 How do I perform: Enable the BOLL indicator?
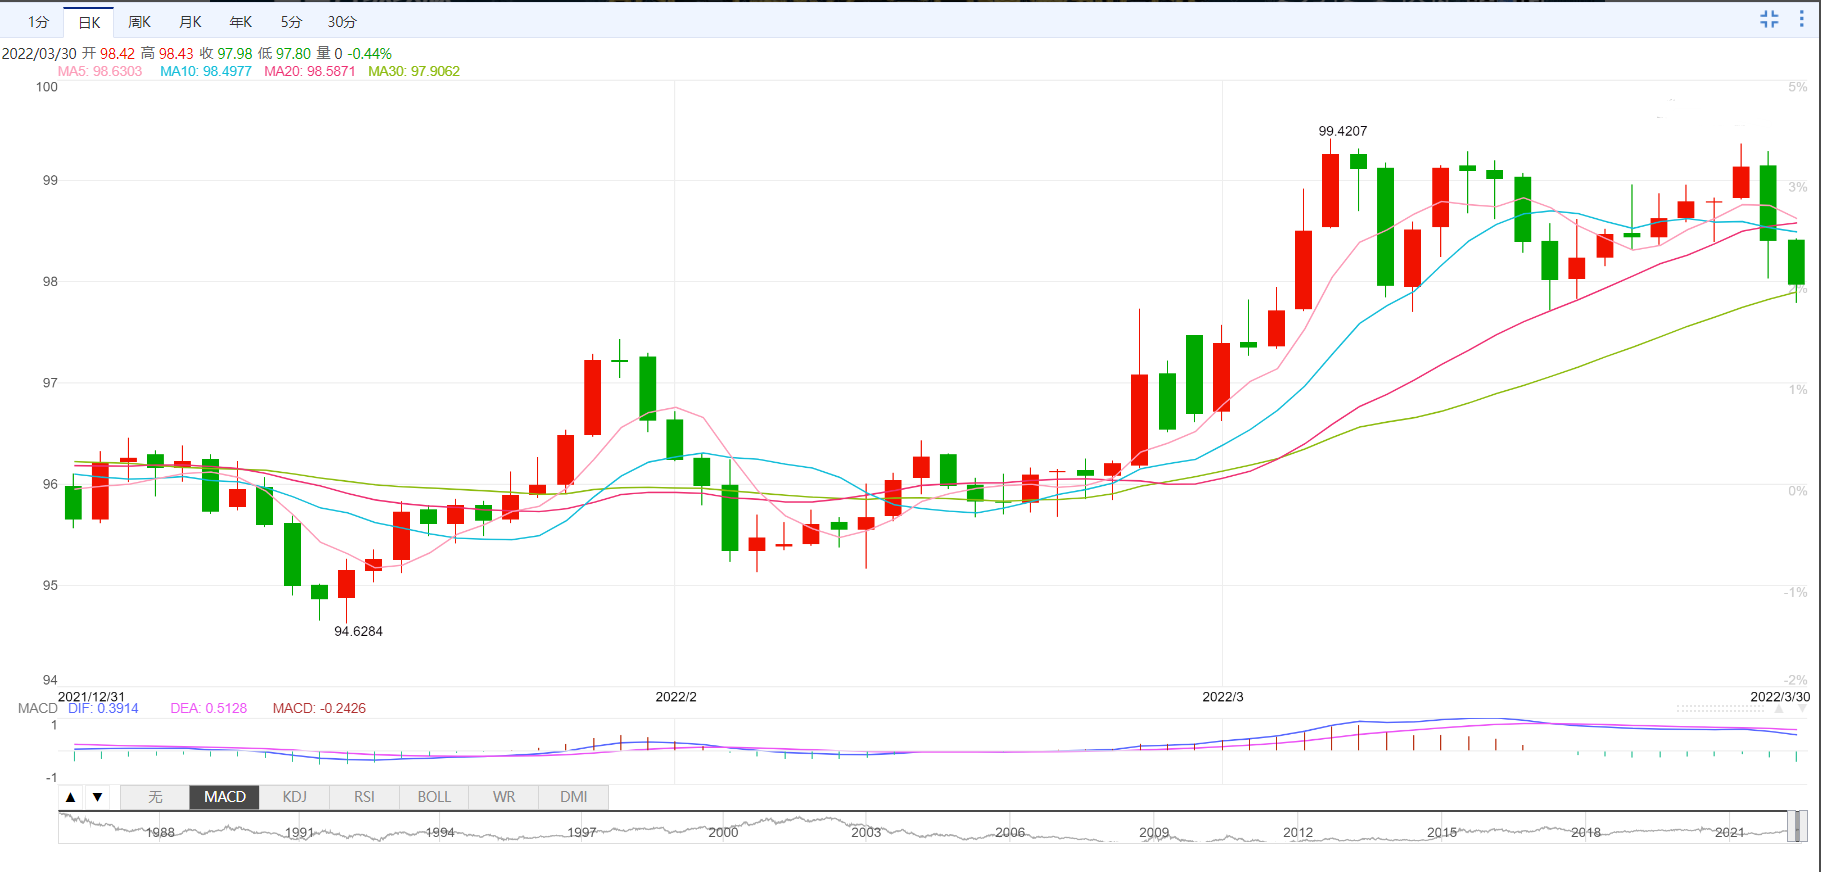434,797
